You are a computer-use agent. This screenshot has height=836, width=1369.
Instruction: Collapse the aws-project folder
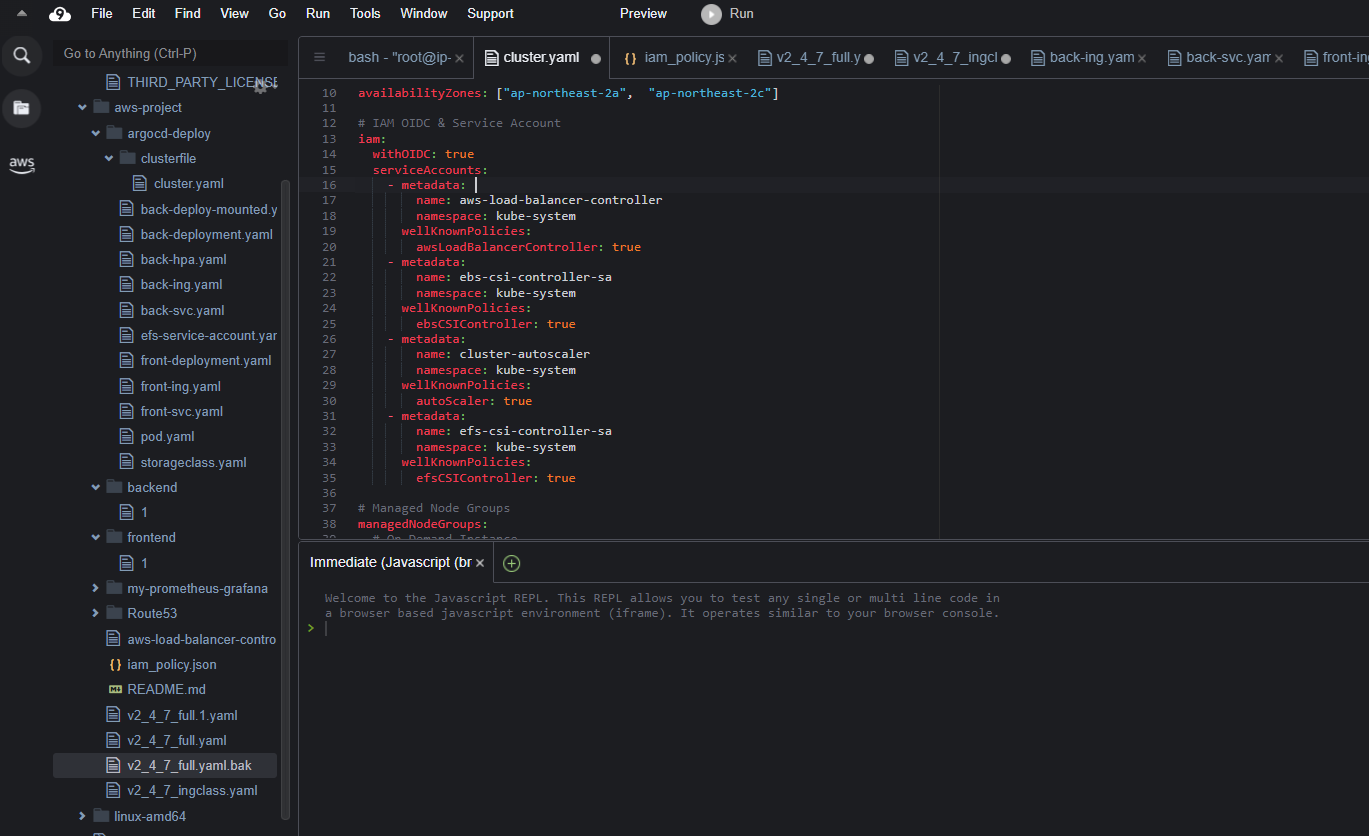click(x=83, y=107)
